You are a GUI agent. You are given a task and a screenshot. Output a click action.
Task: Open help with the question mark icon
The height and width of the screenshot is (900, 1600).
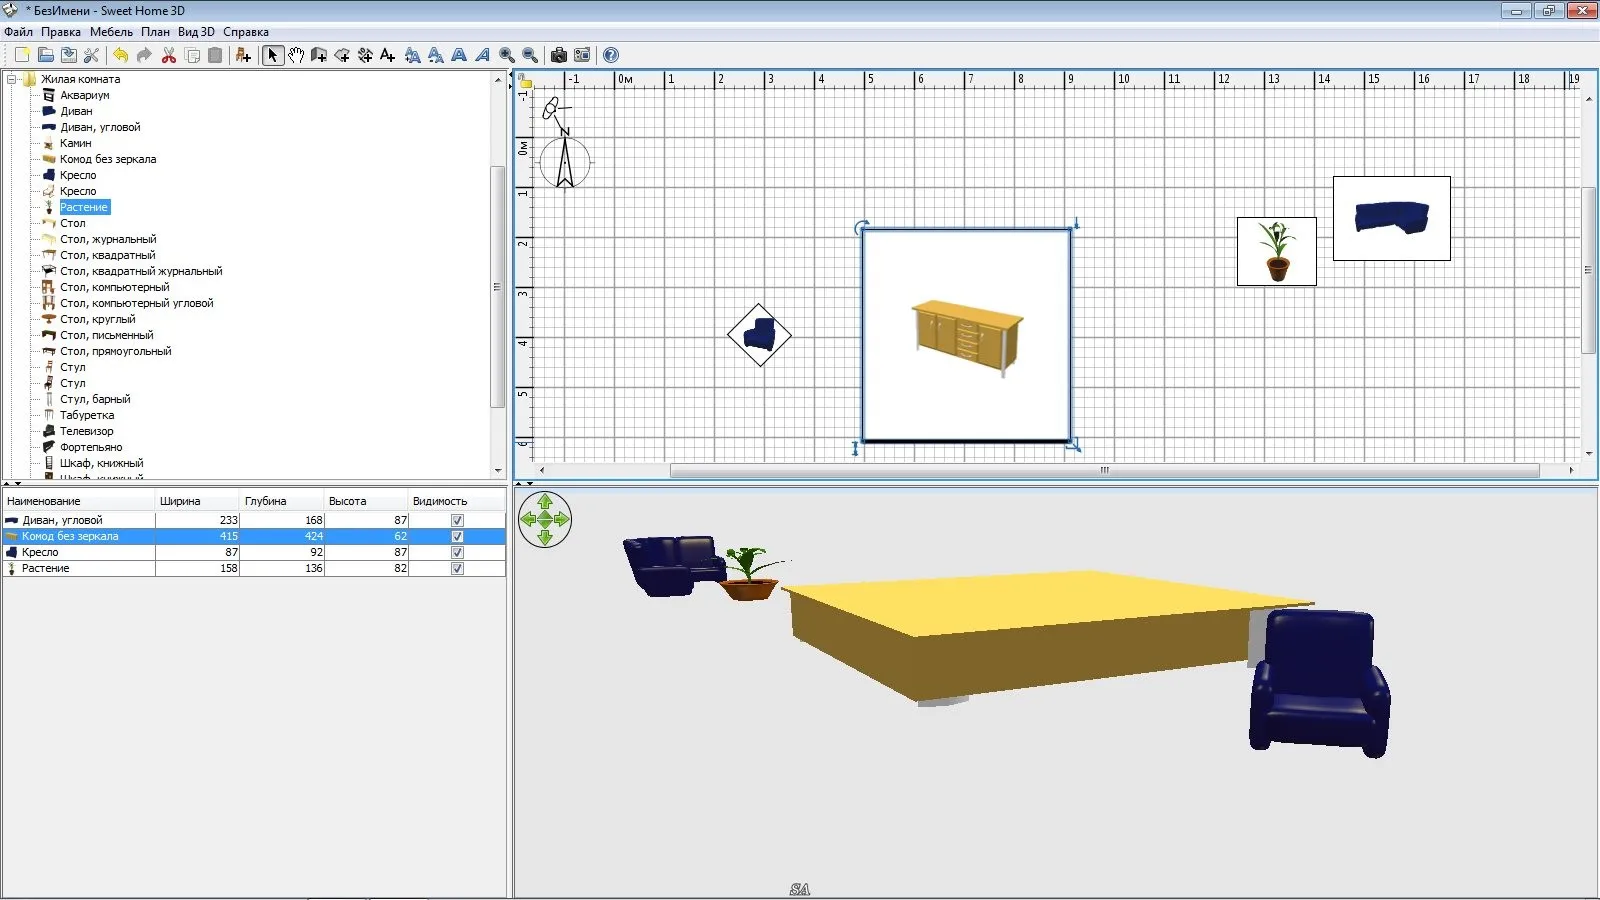(x=611, y=55)
